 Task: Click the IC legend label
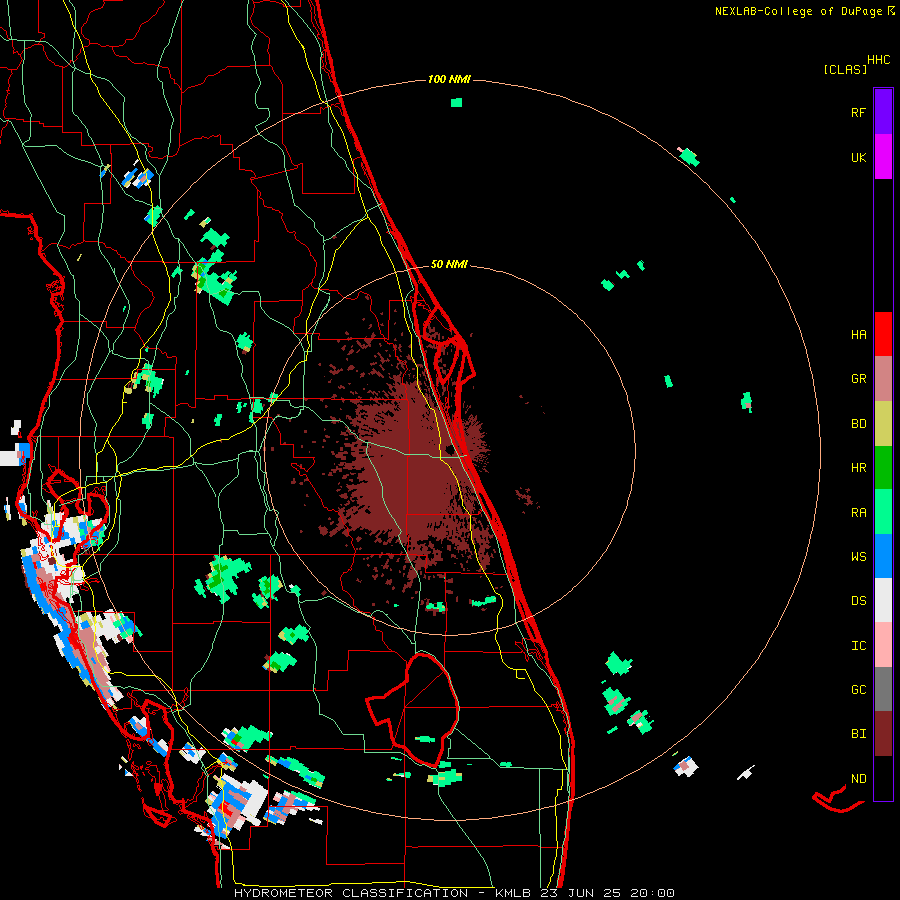coord(859,646)
